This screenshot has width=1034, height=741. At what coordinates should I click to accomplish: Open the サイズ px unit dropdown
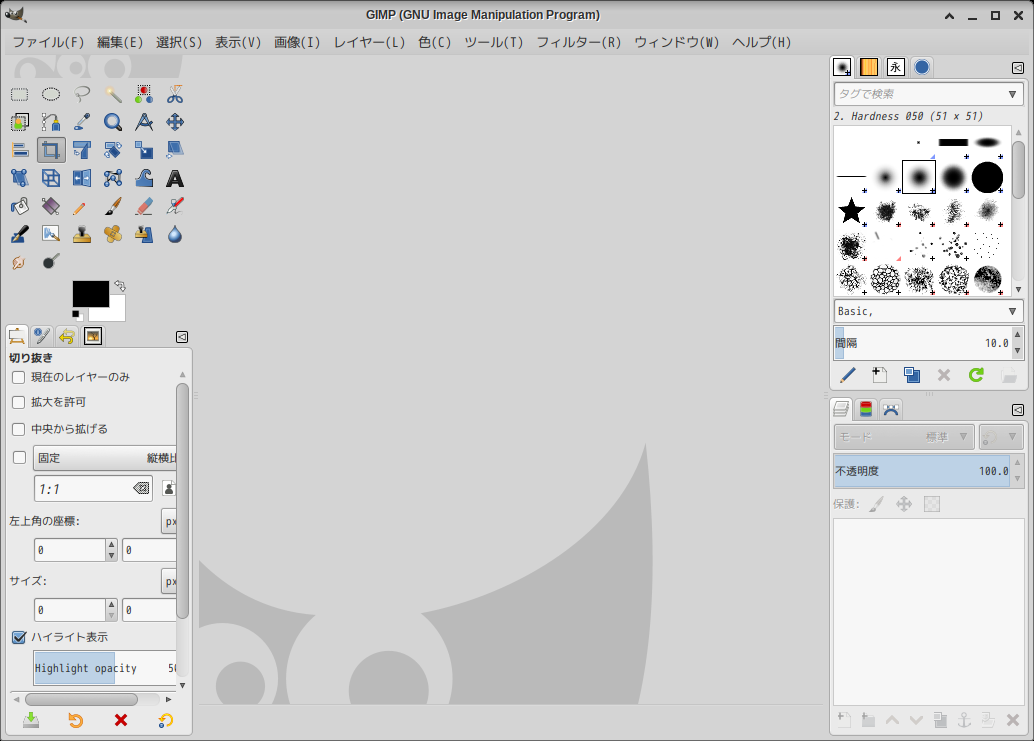(169, 581)
